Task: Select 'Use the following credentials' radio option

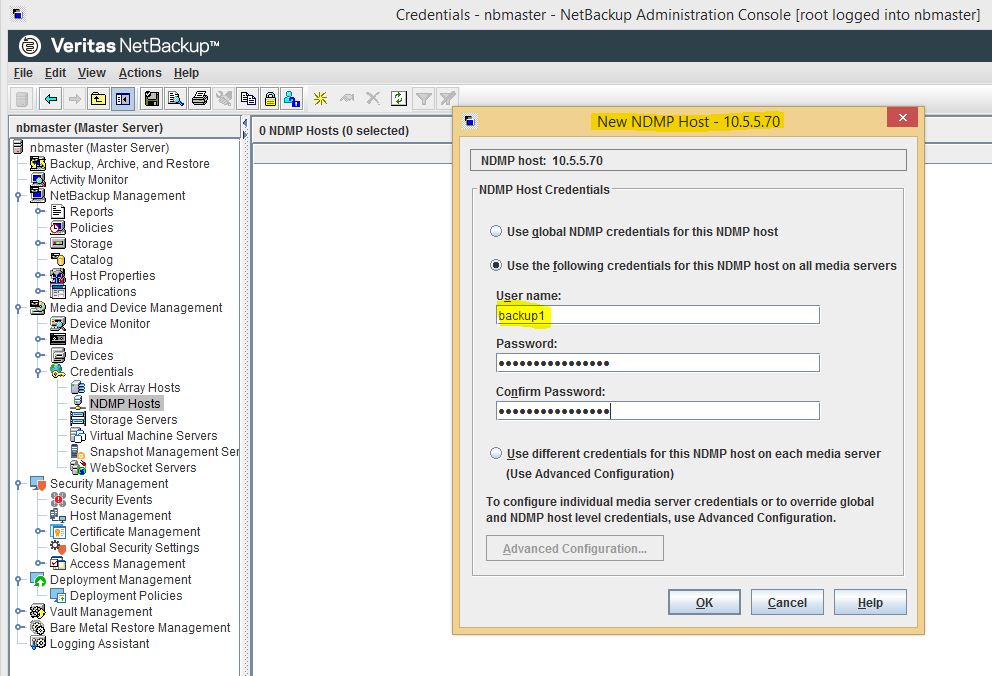Action: [x=496, y=266]
